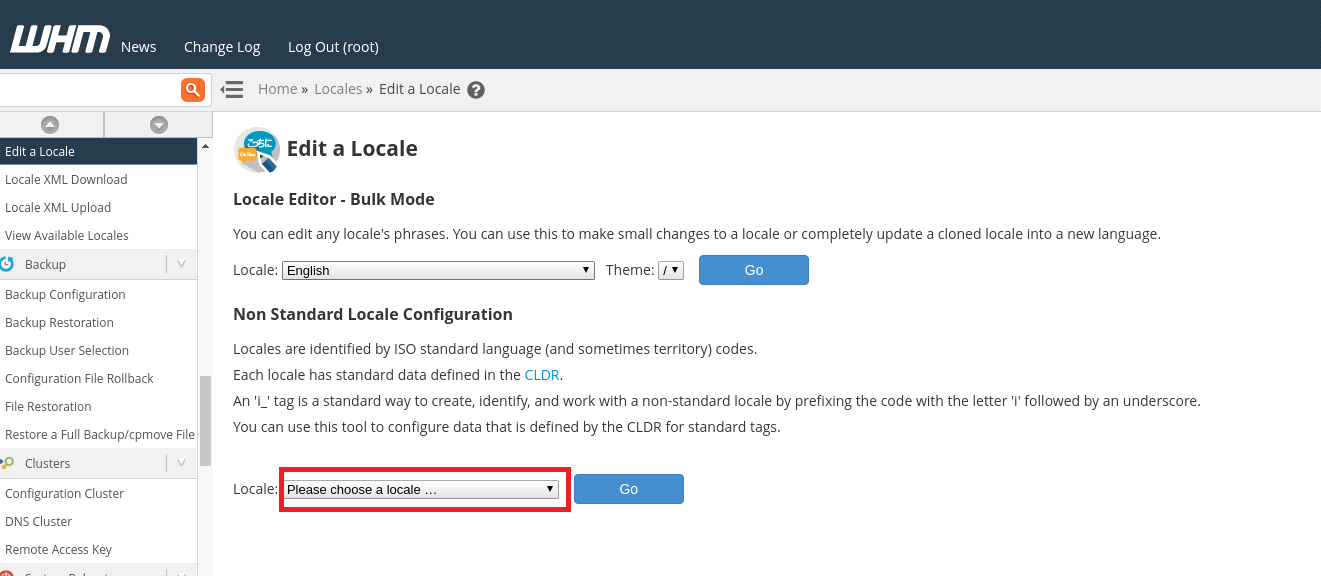Screen dimensions: 1321x576
Task: Click the sidebar scroll-down arrow
Action: 158,123
